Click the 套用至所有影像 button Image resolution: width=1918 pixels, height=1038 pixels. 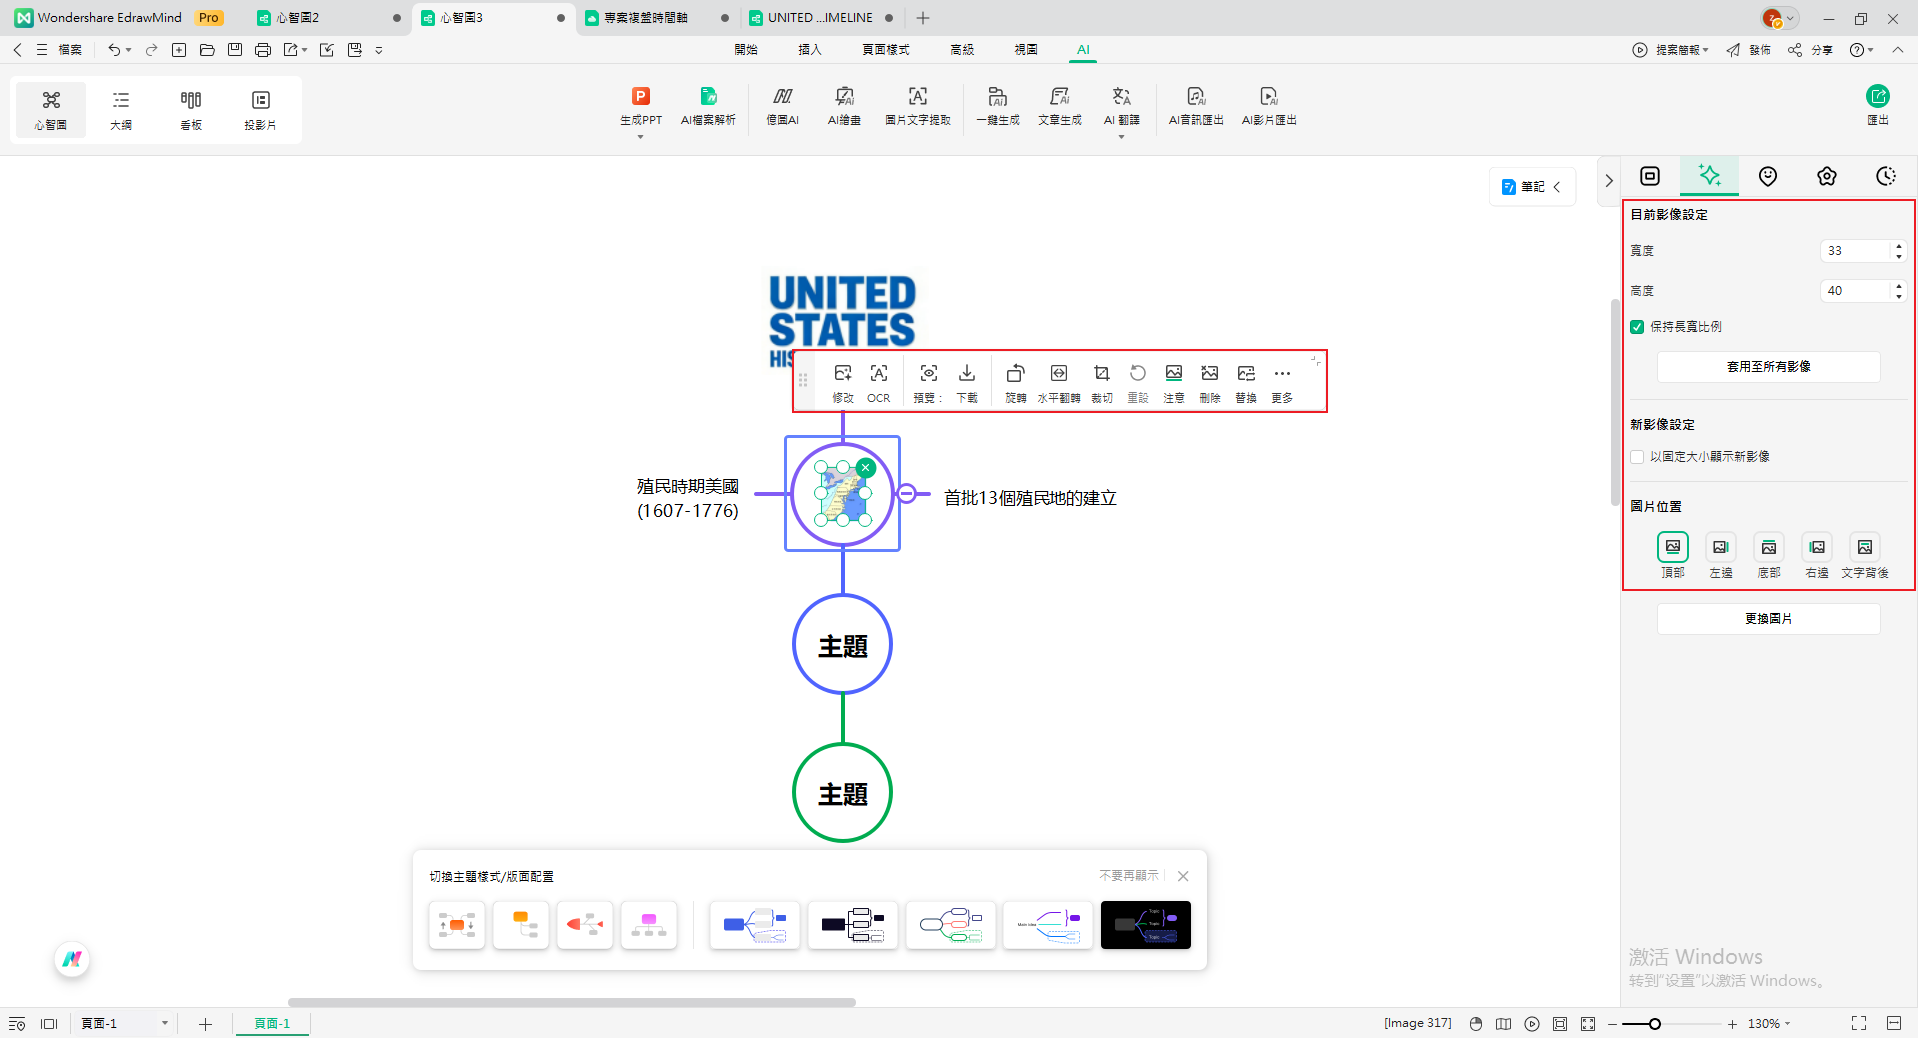(1768, 367)
